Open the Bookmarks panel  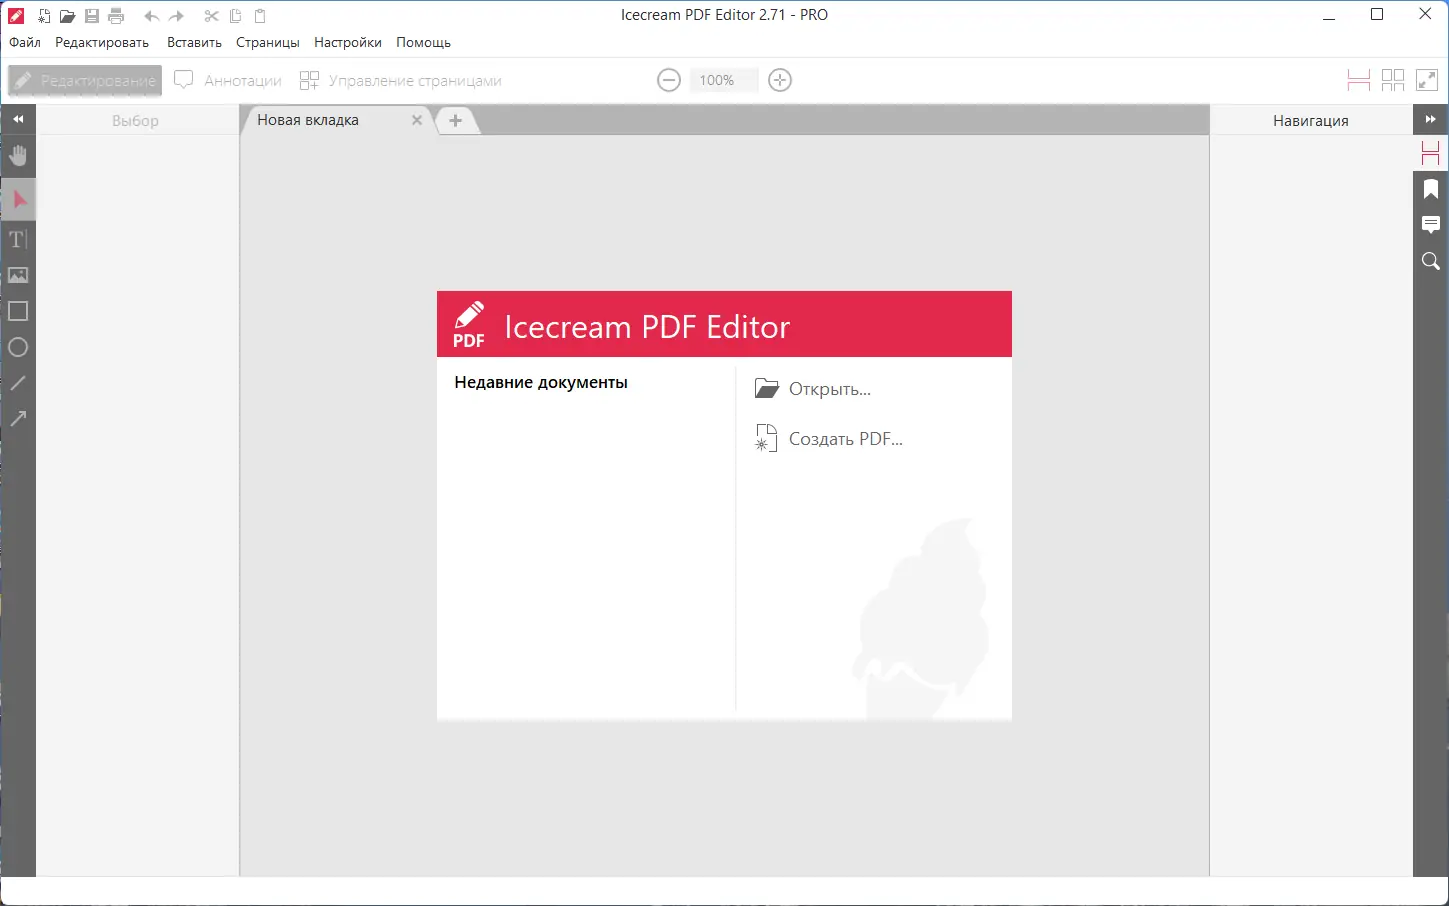(1430, 189)
